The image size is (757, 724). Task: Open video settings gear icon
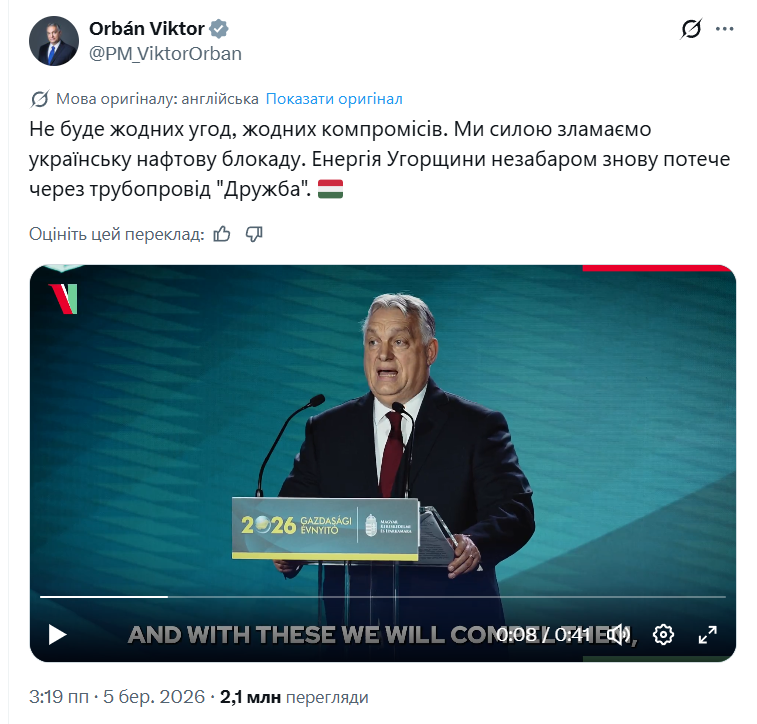[x=663, y=635]
